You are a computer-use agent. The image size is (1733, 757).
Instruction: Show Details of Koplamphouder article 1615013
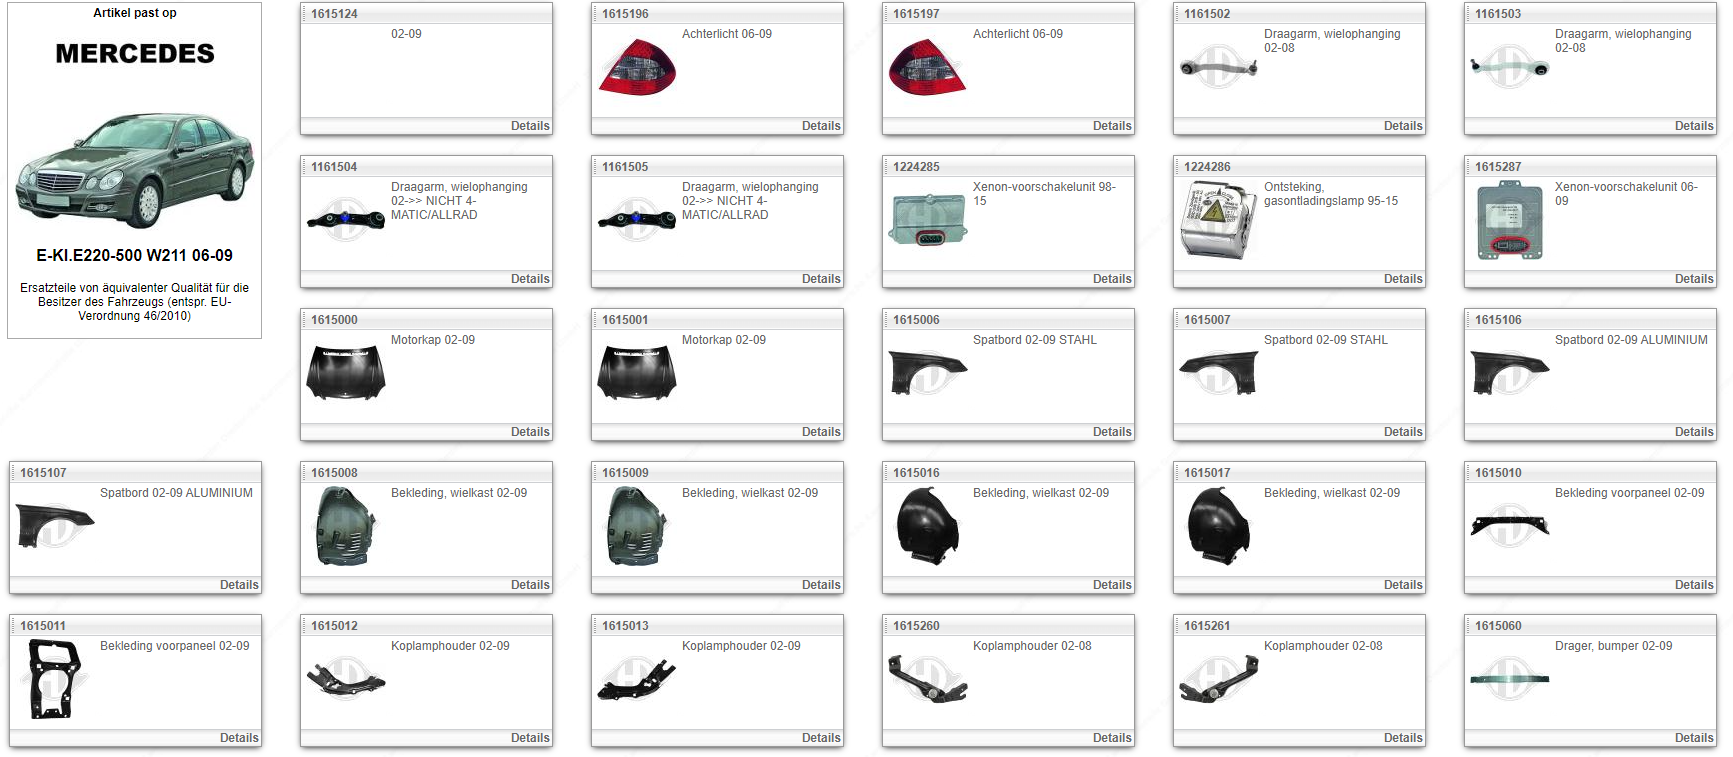(x=821, y=738)
